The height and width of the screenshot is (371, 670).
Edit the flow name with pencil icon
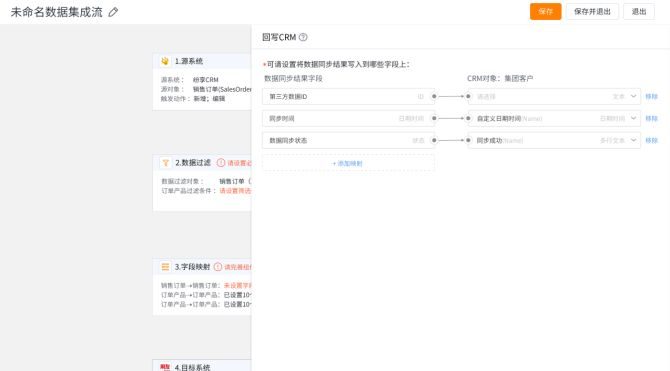[x=113, y=12]
